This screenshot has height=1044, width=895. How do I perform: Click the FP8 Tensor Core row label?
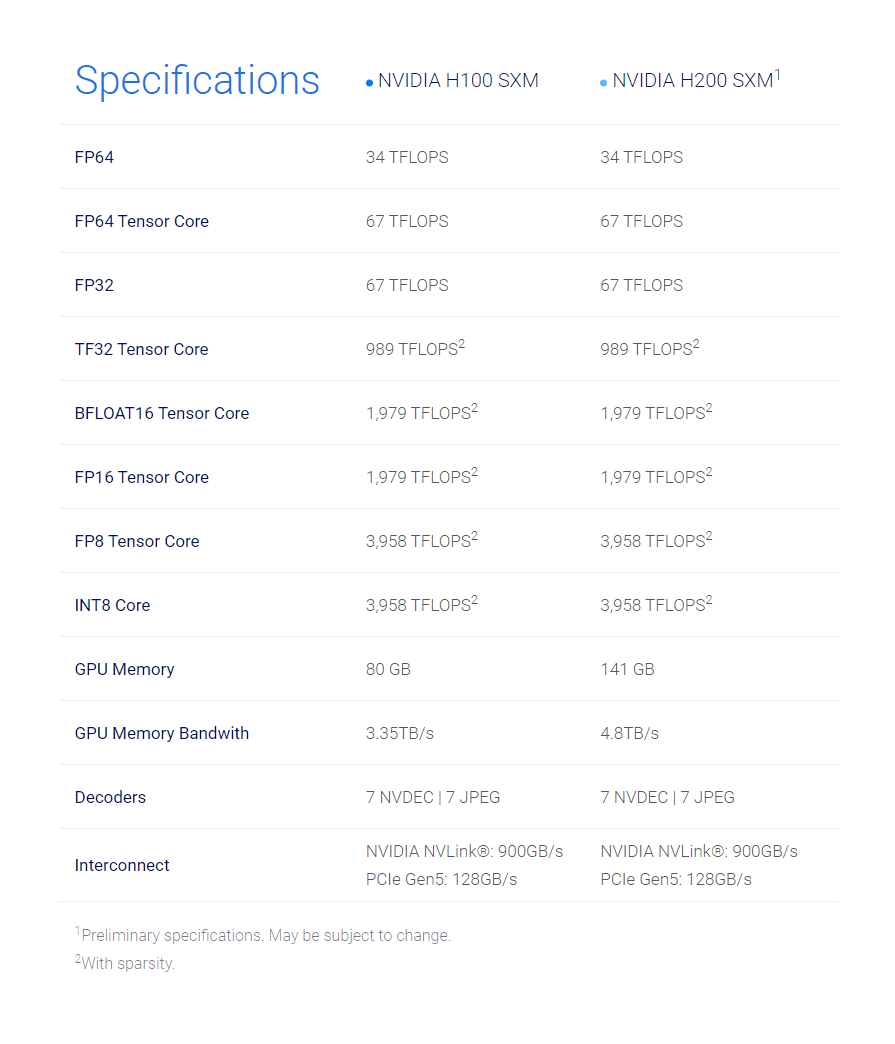point(137,541)
